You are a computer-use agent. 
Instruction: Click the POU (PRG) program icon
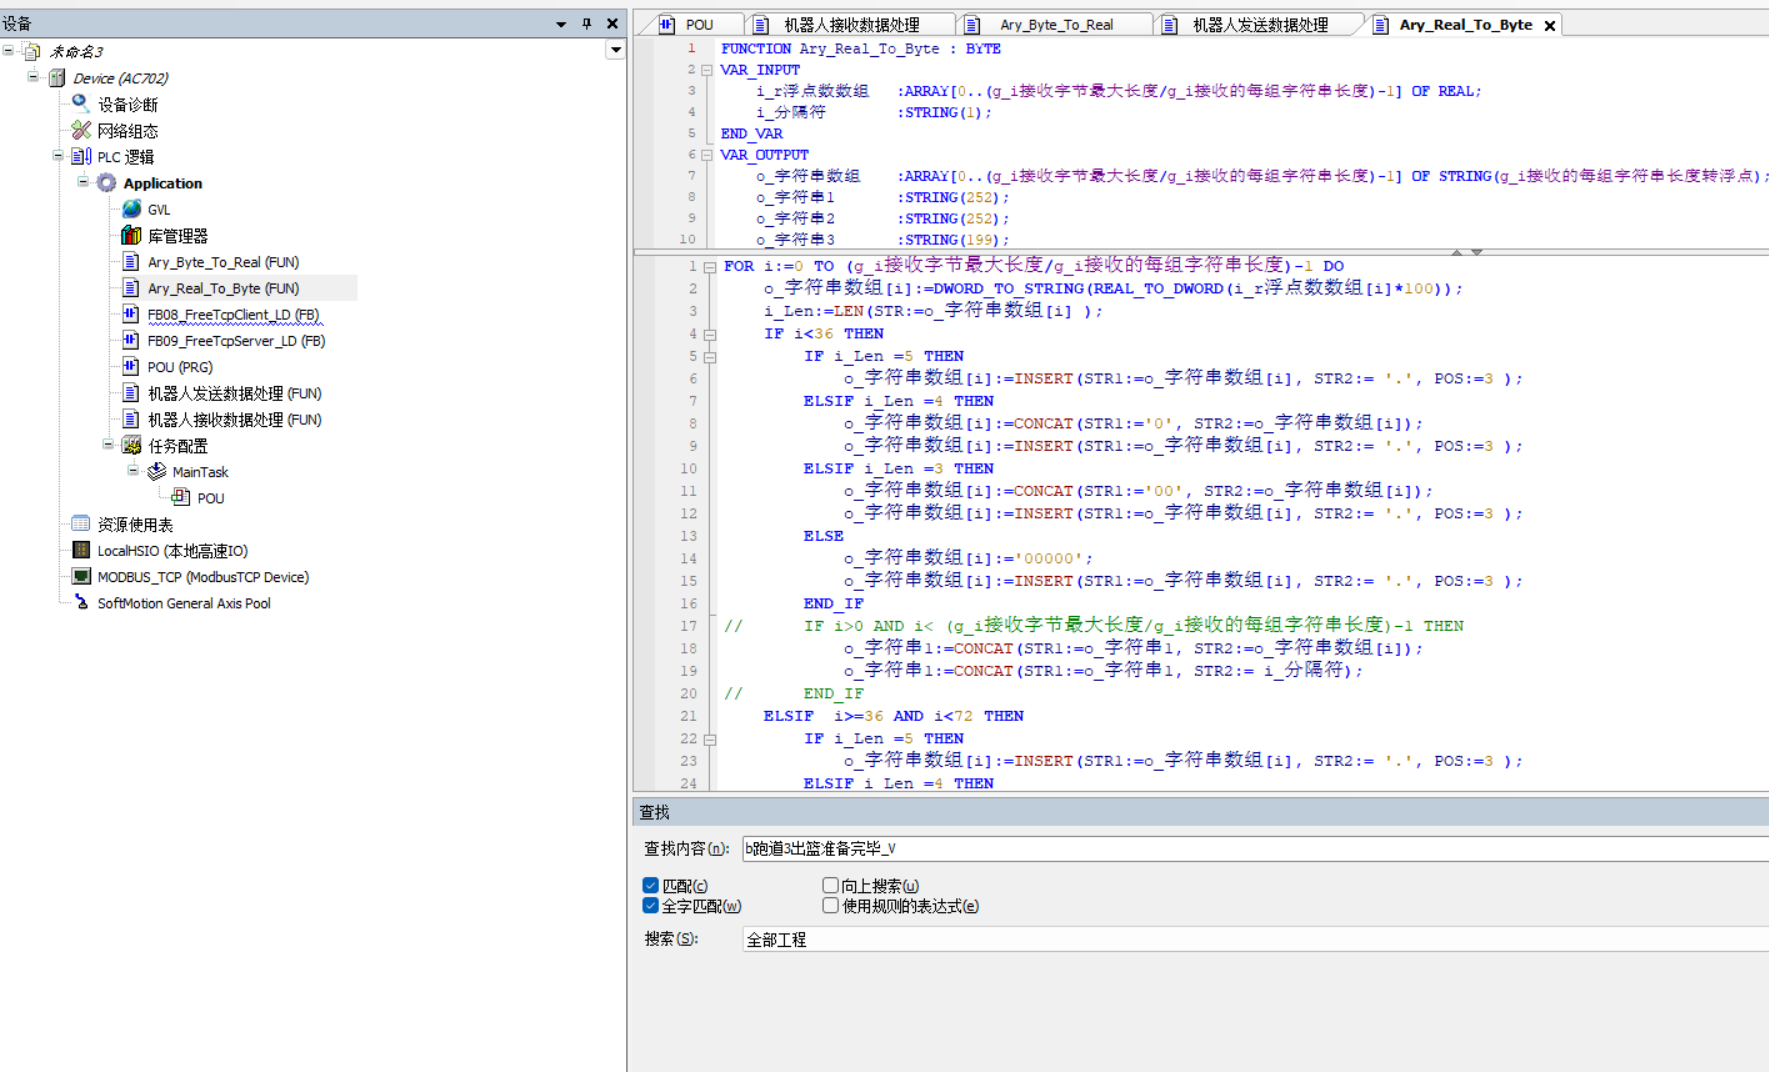[131, 366]
